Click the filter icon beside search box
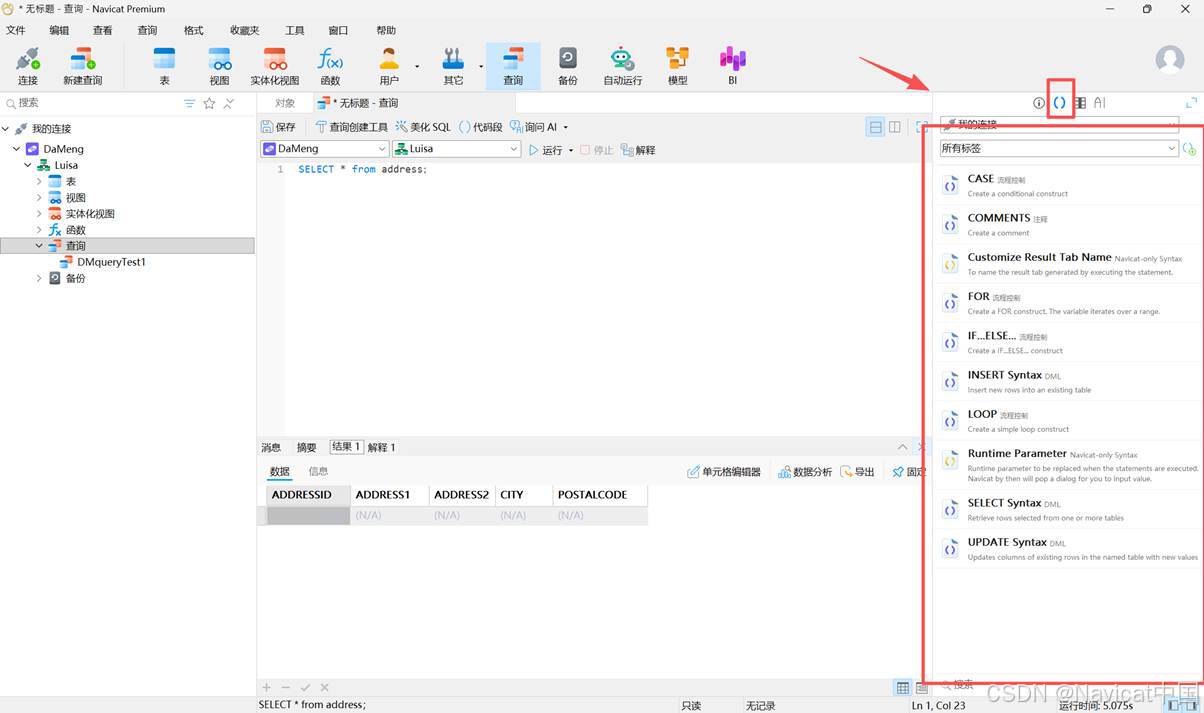Viewport: 1204px width, 713px height. (x=190, y=103)
